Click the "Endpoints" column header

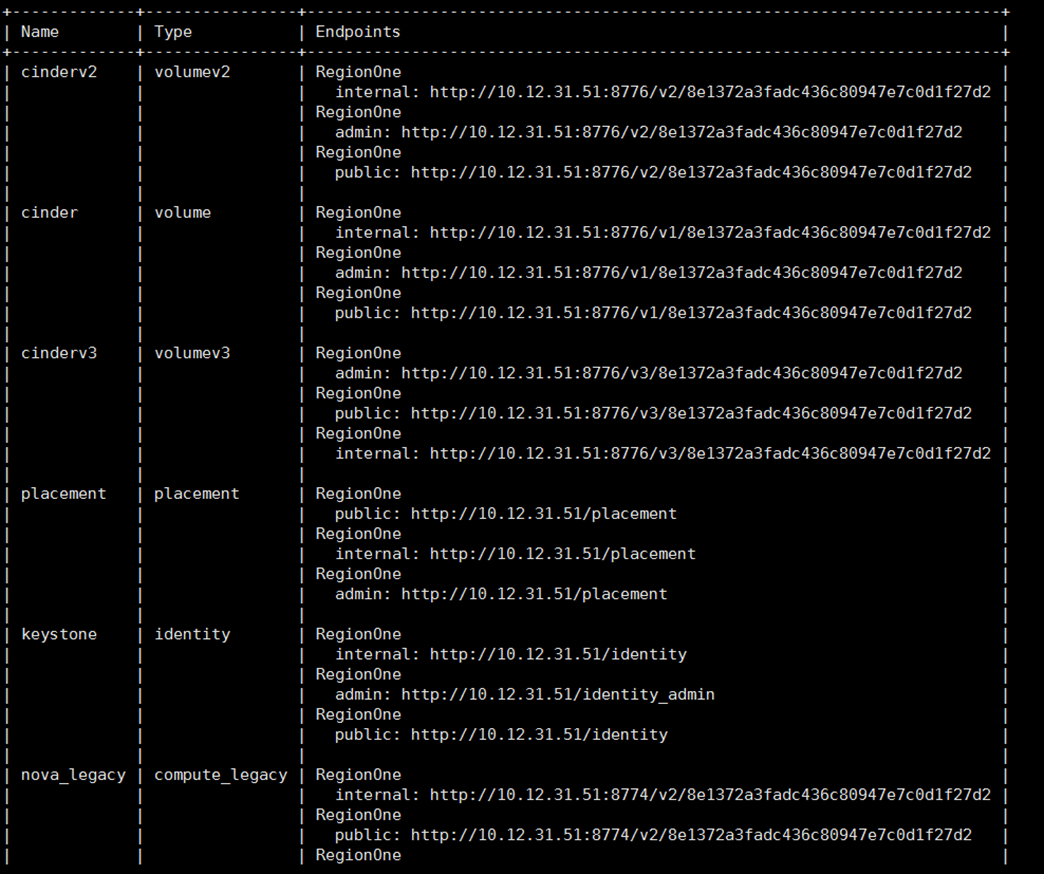point(358,32)
